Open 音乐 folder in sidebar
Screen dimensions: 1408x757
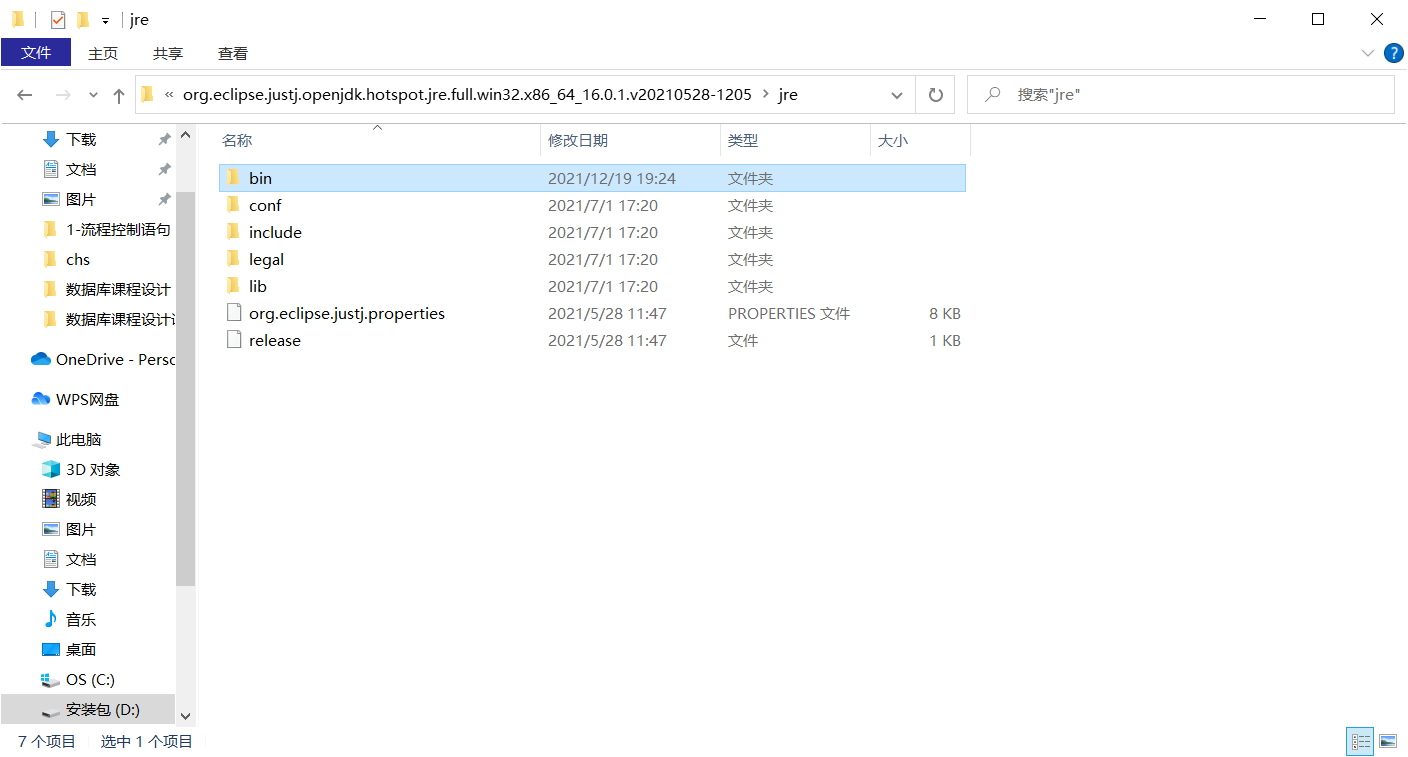click(69, 619)
